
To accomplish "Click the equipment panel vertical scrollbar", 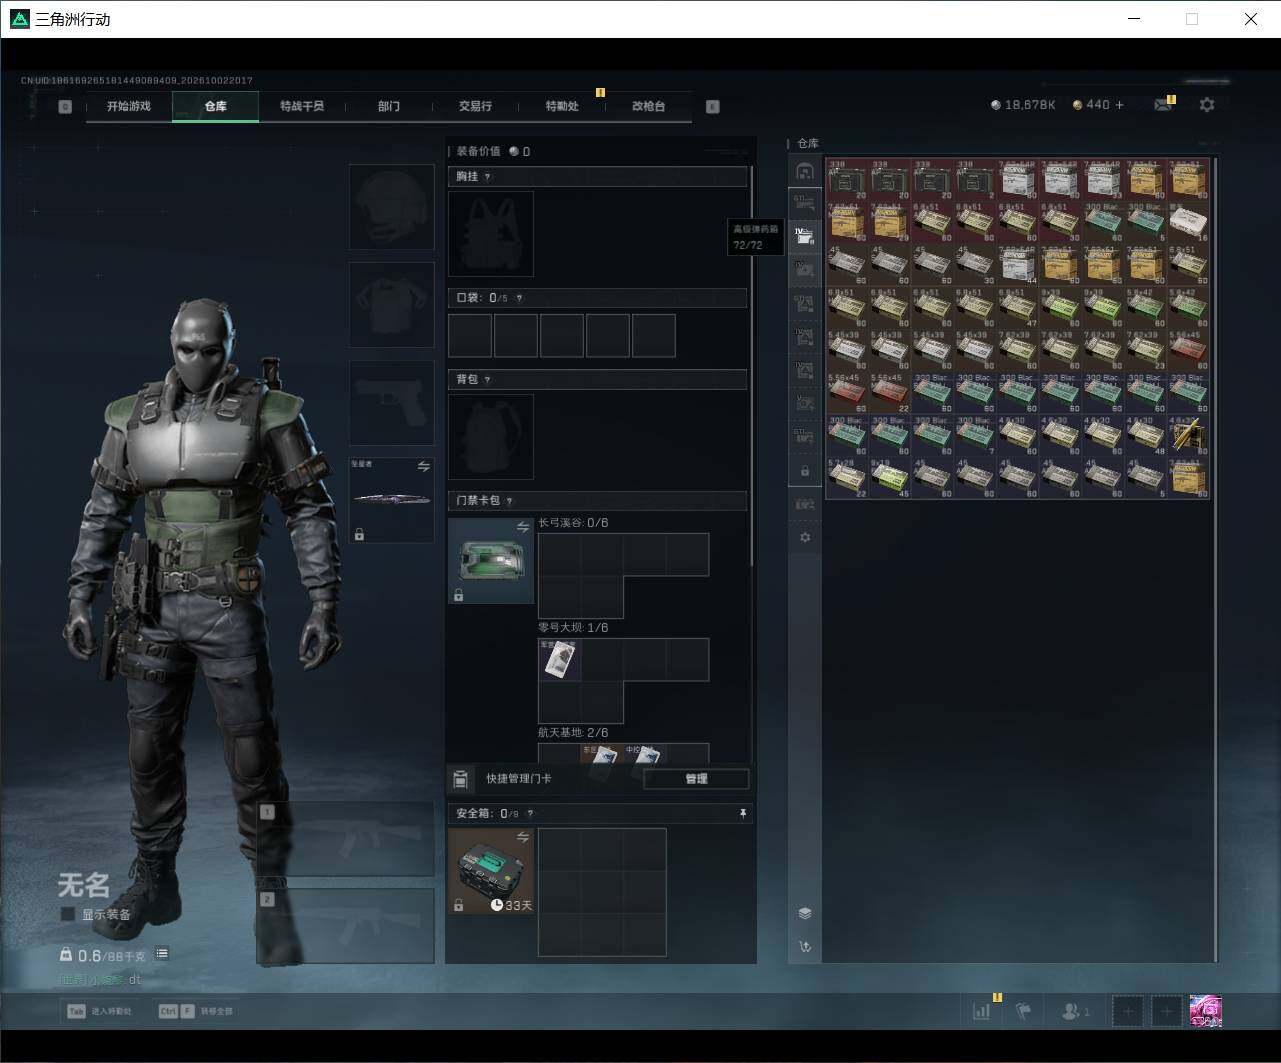I will tap(752, 365).
